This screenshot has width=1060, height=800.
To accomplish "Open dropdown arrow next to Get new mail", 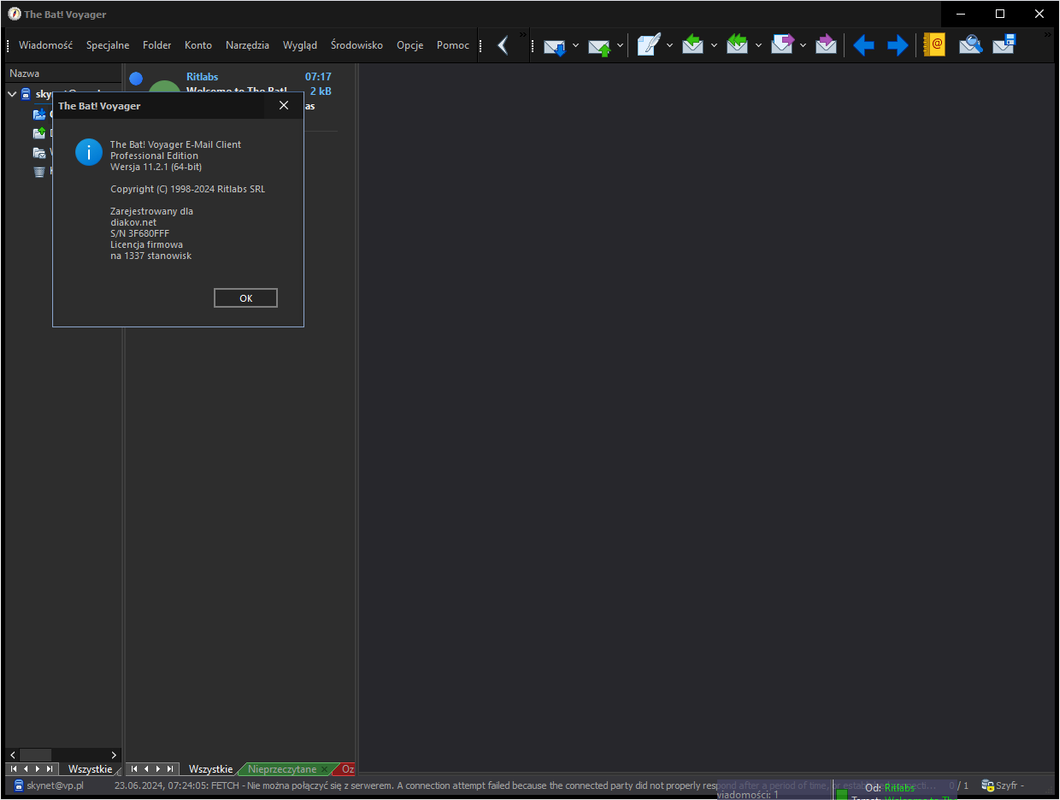I will point(575,45).
